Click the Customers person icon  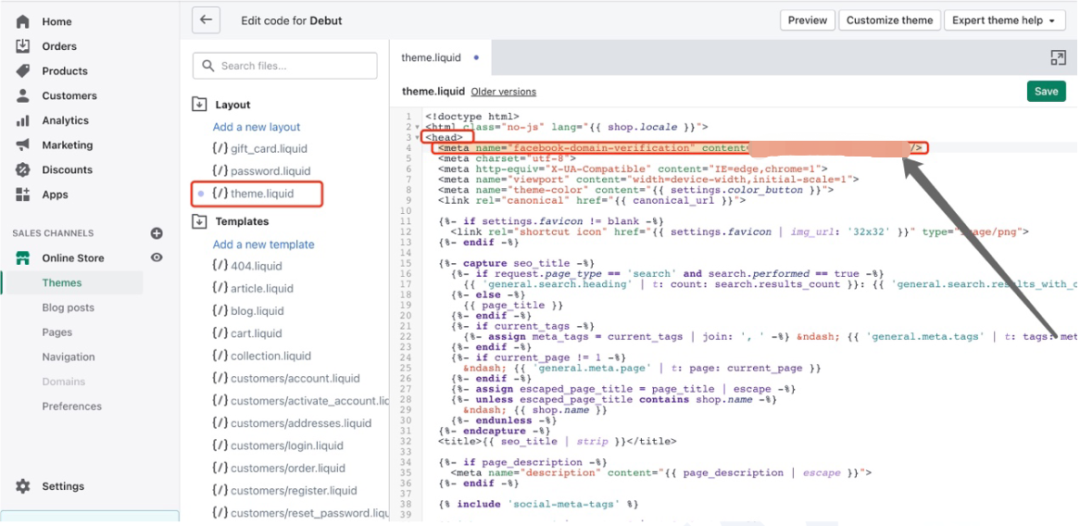coord(23,96)
